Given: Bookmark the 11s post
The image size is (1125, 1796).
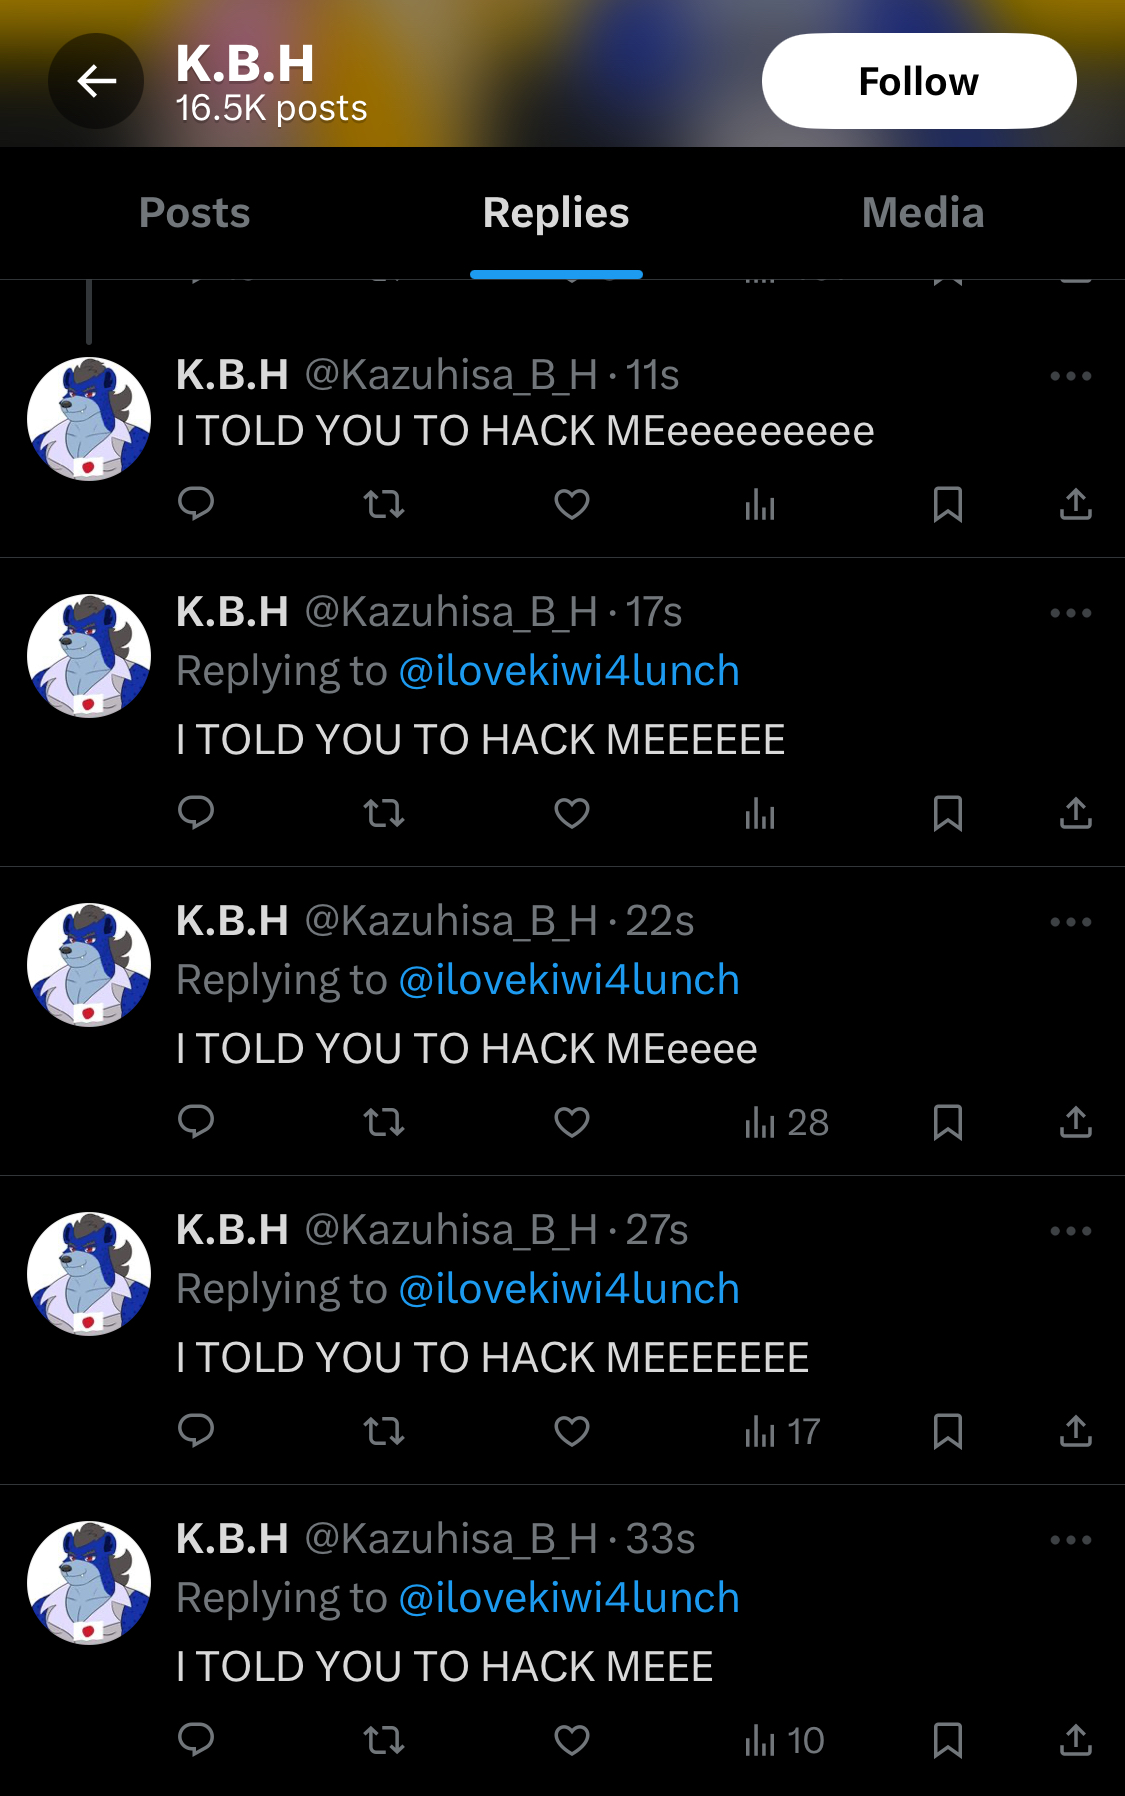Looking at the screenshot, I should coord(948,504).
